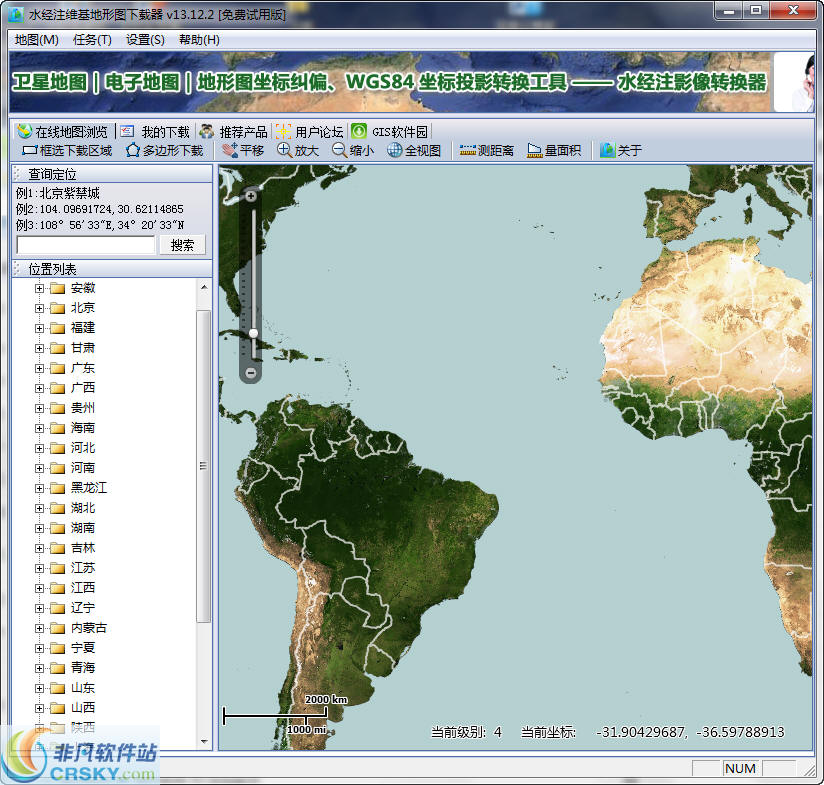Viewport: 824px width, 785px height.
Task: Click the minus button on the zoom slider
Action: (250, 372)
